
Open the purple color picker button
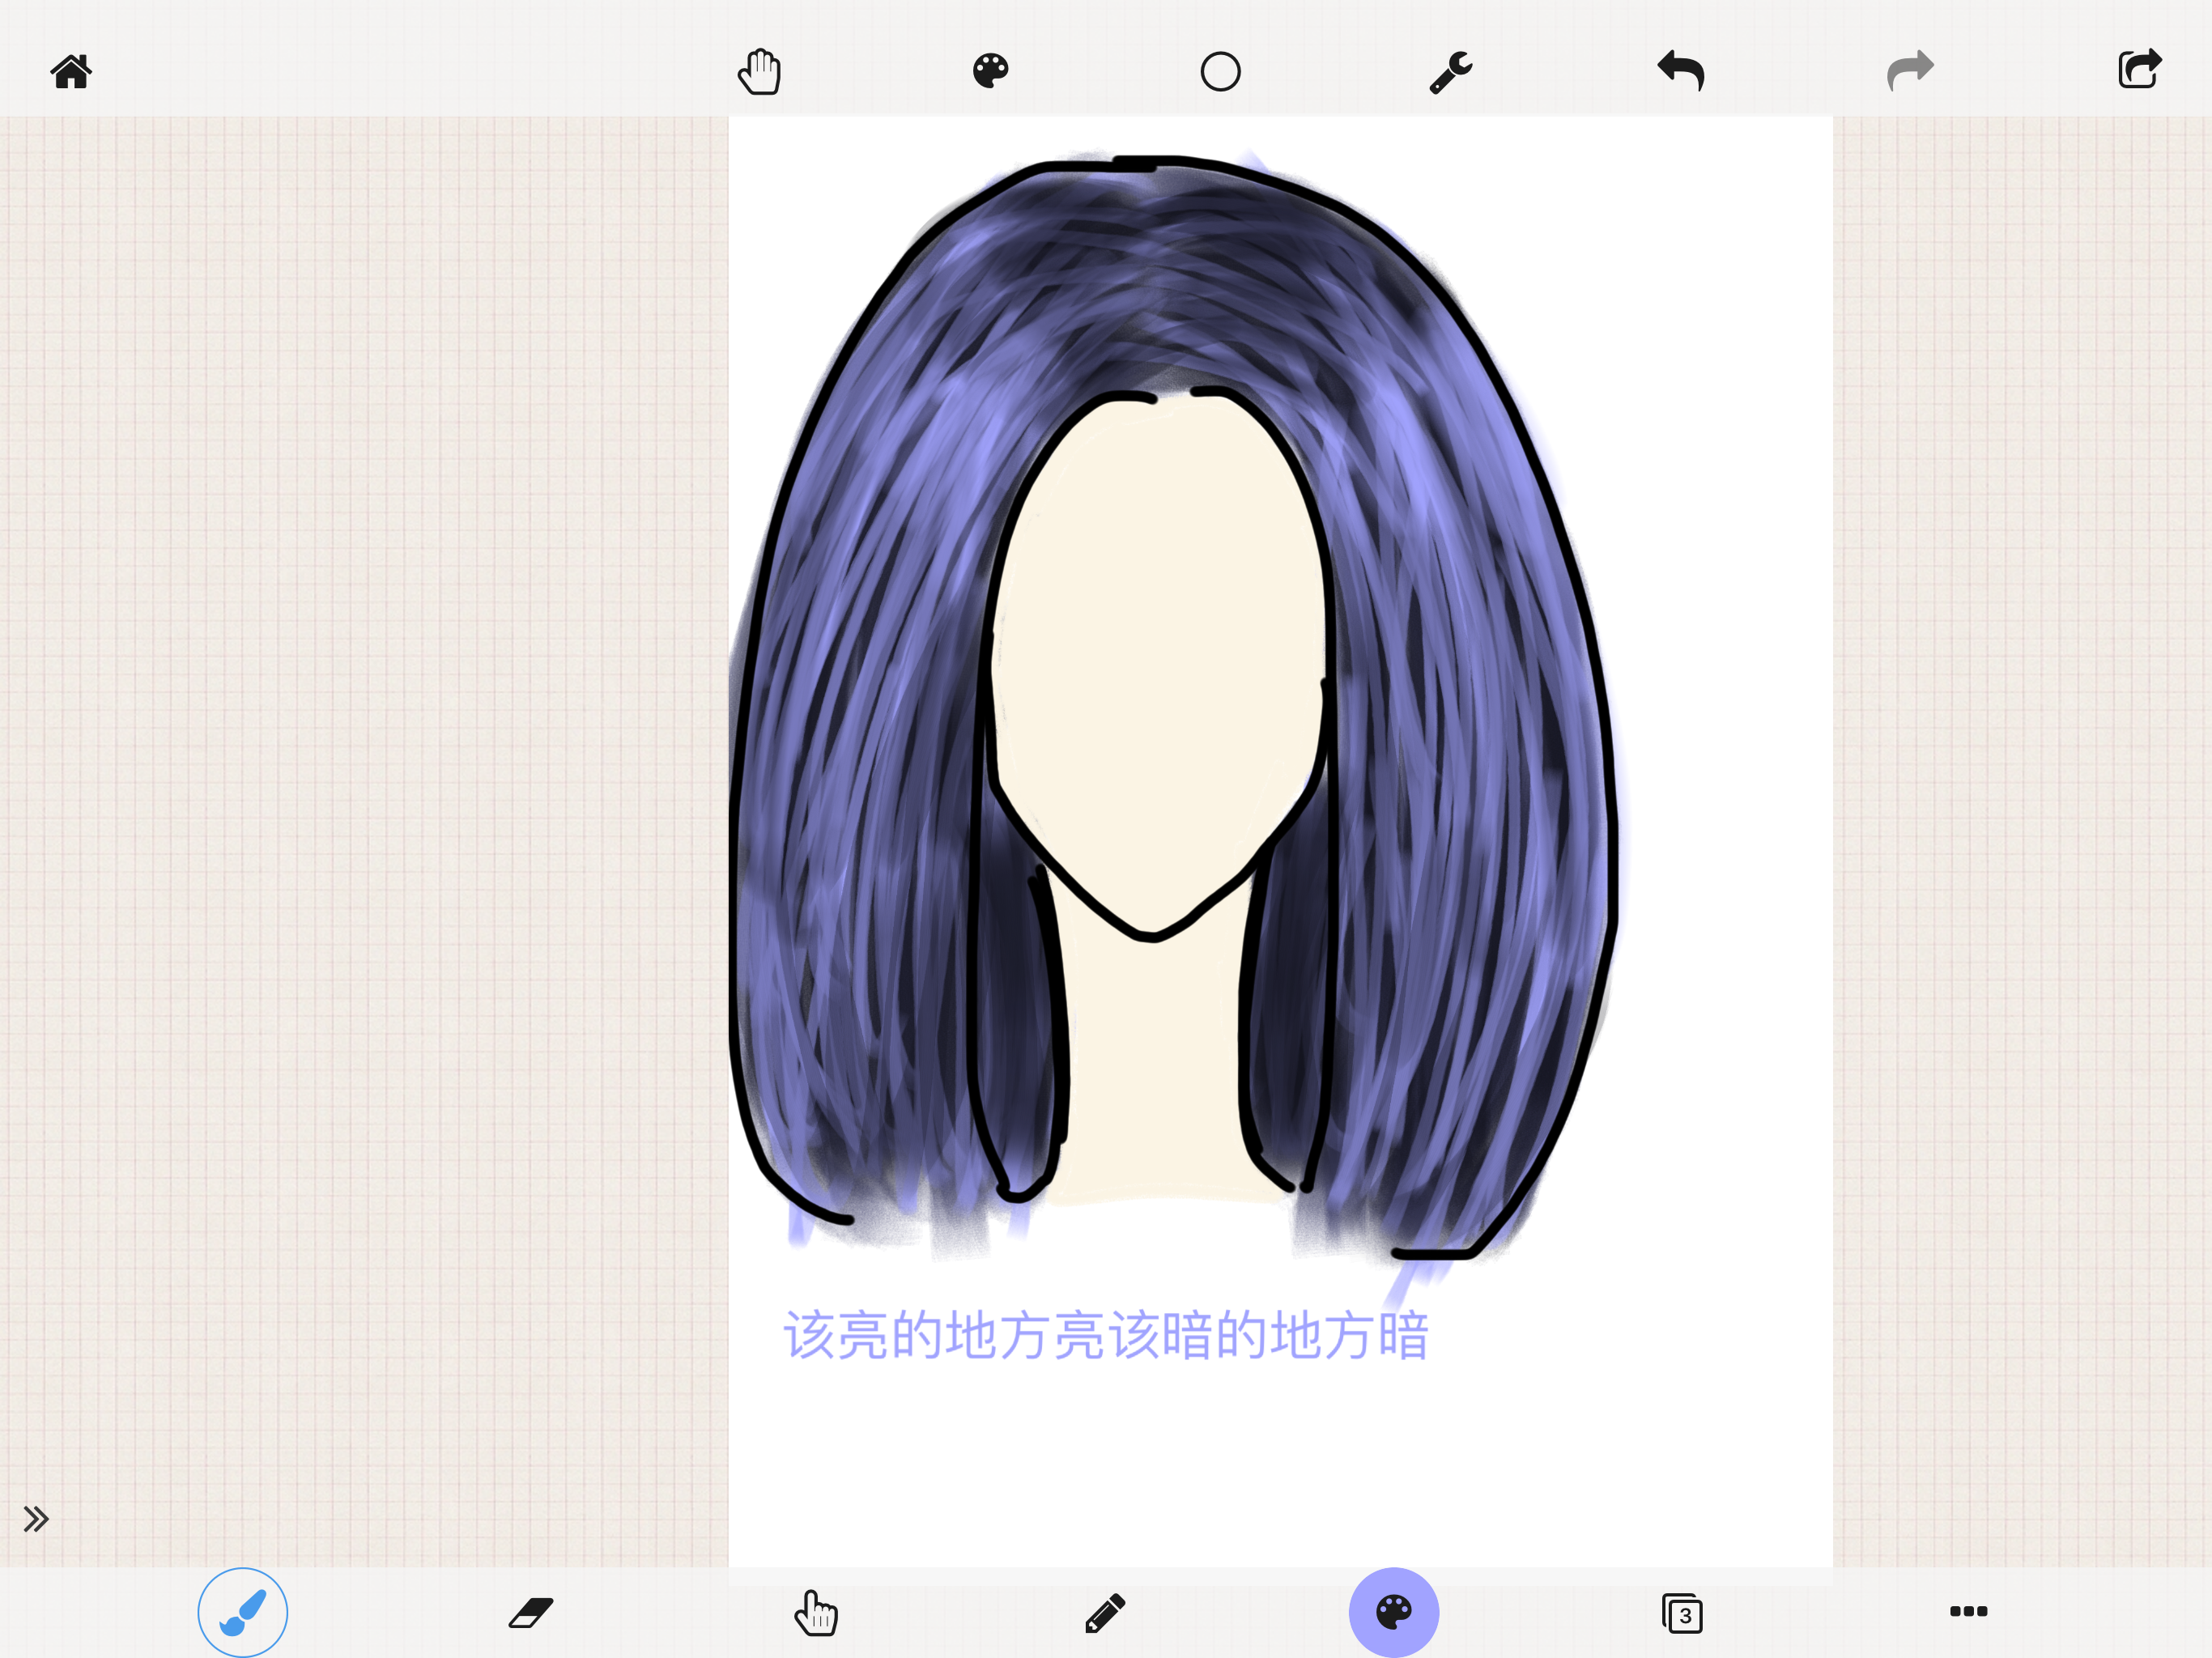click(x=1394, y=1612)
